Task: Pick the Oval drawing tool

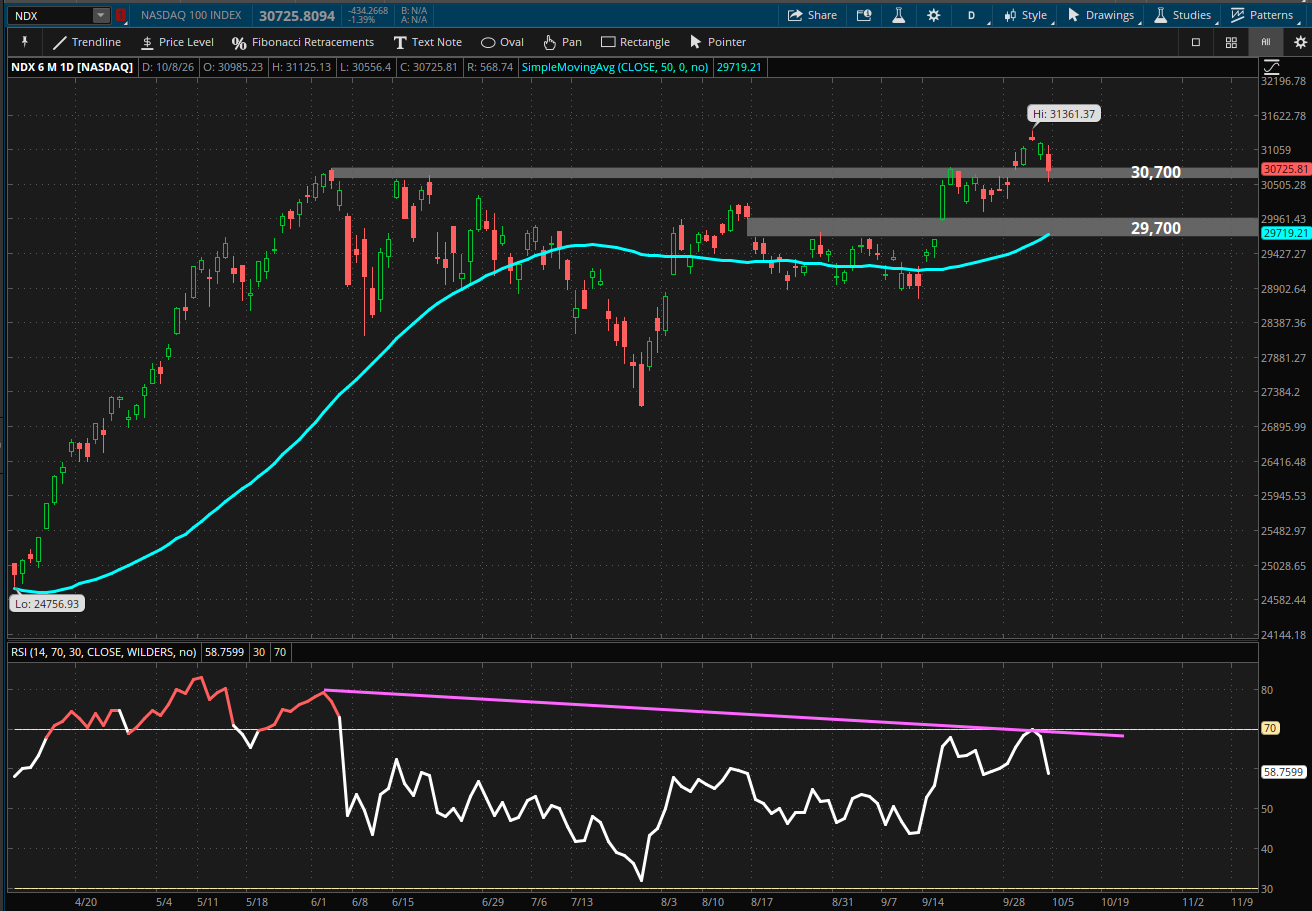Action: pyautogui.click(x=503, y=42)
